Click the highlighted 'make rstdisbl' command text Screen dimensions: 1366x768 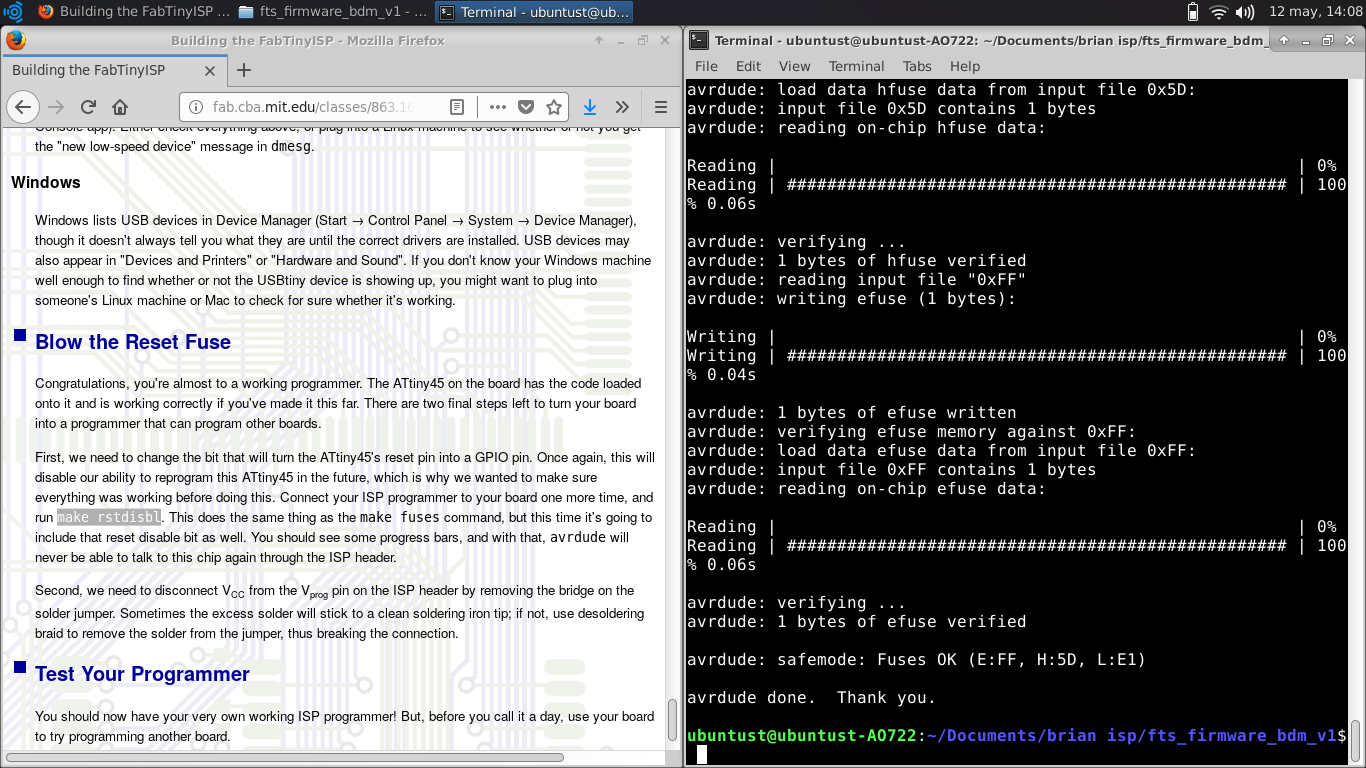109,518
